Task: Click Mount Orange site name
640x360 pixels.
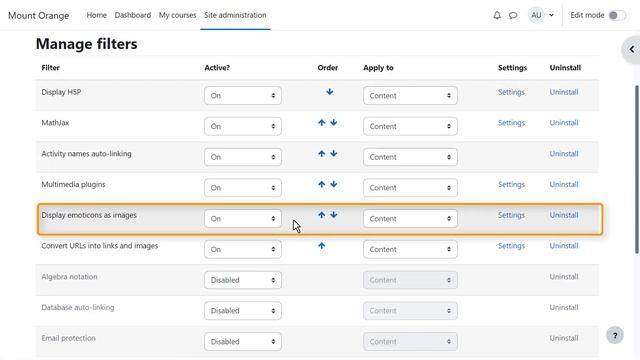Action: tap(39, 16)
